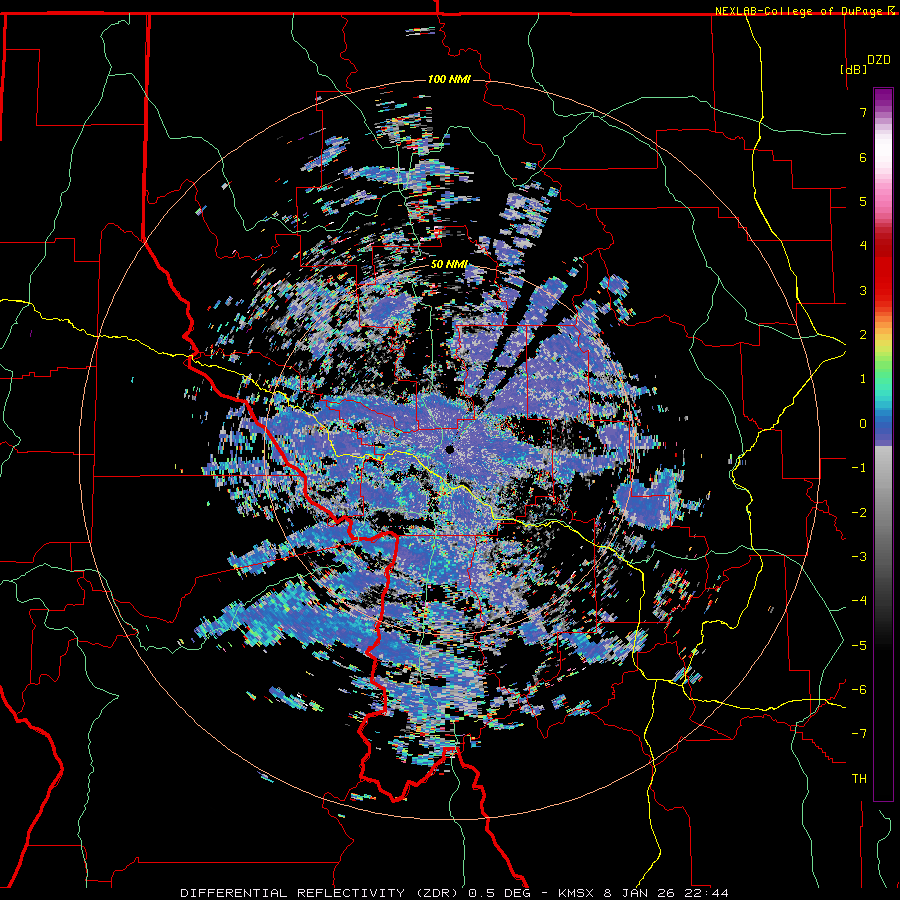Click the DZD legend heading

click(879, 60)
